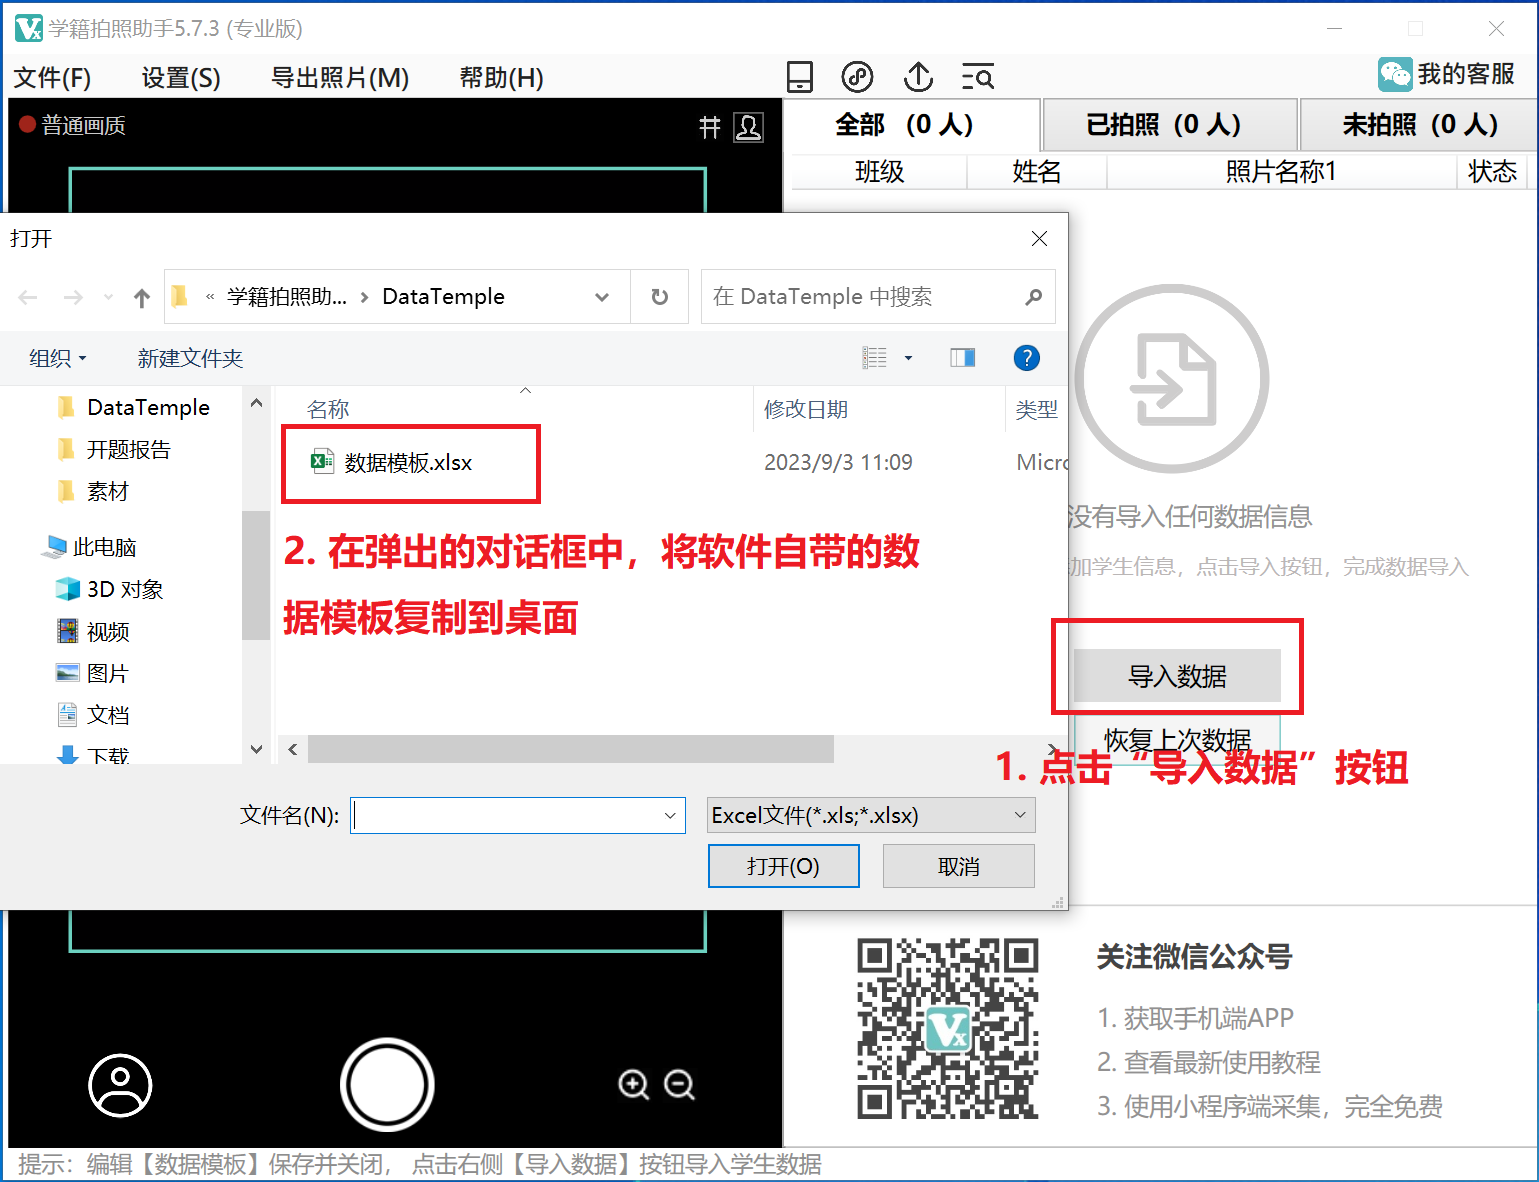Open the search list icon near top right
This screenshot has height=1182, width=1539.
click(x=977, y=76)
